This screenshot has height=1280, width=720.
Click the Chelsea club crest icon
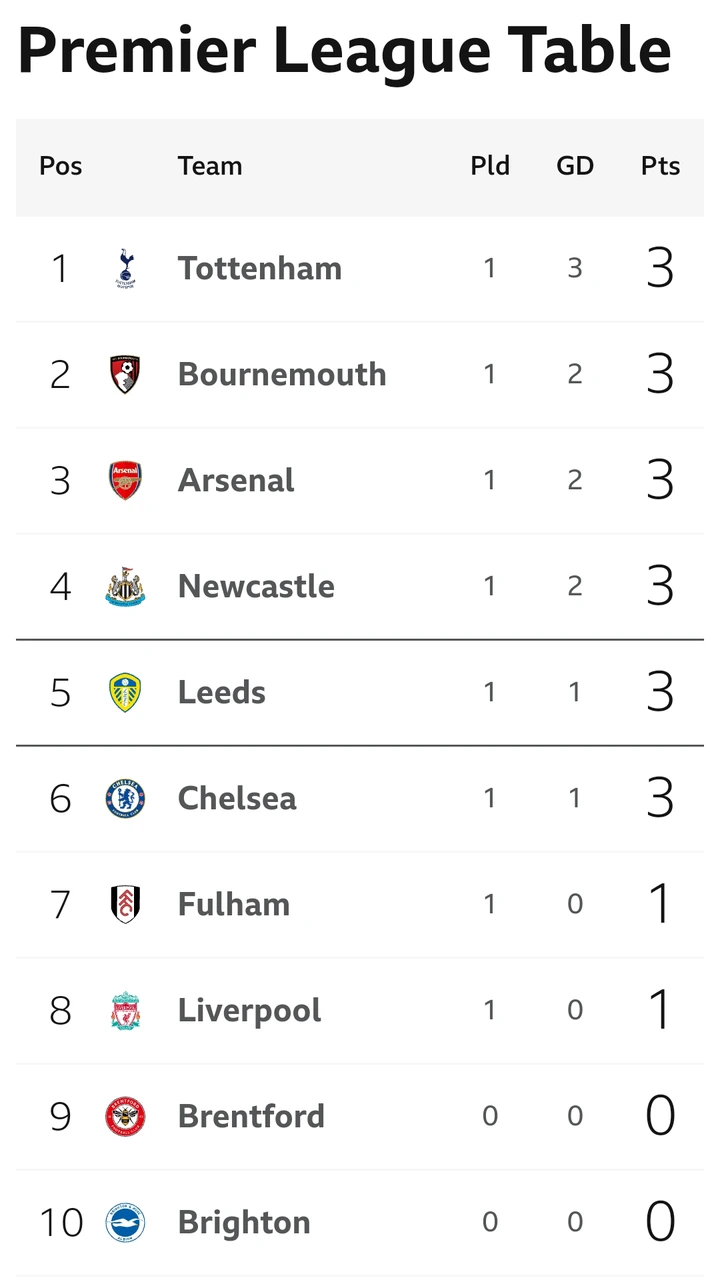point(125,798)
